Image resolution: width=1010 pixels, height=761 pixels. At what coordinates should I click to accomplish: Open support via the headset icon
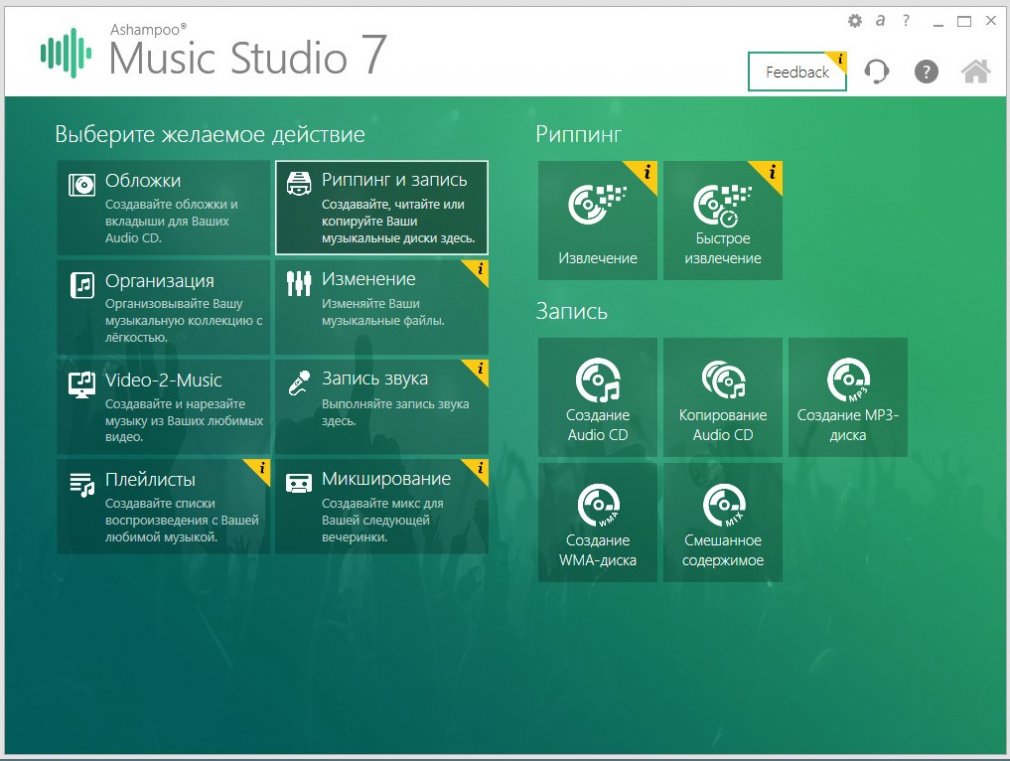[x=876, y=72]
